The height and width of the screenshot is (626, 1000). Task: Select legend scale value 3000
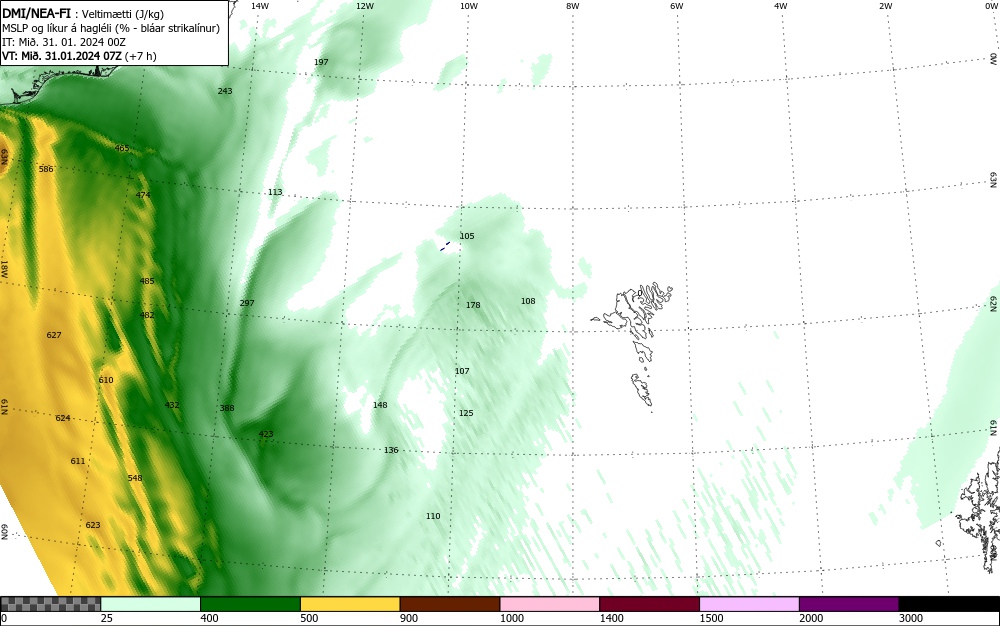click(911, 618)
